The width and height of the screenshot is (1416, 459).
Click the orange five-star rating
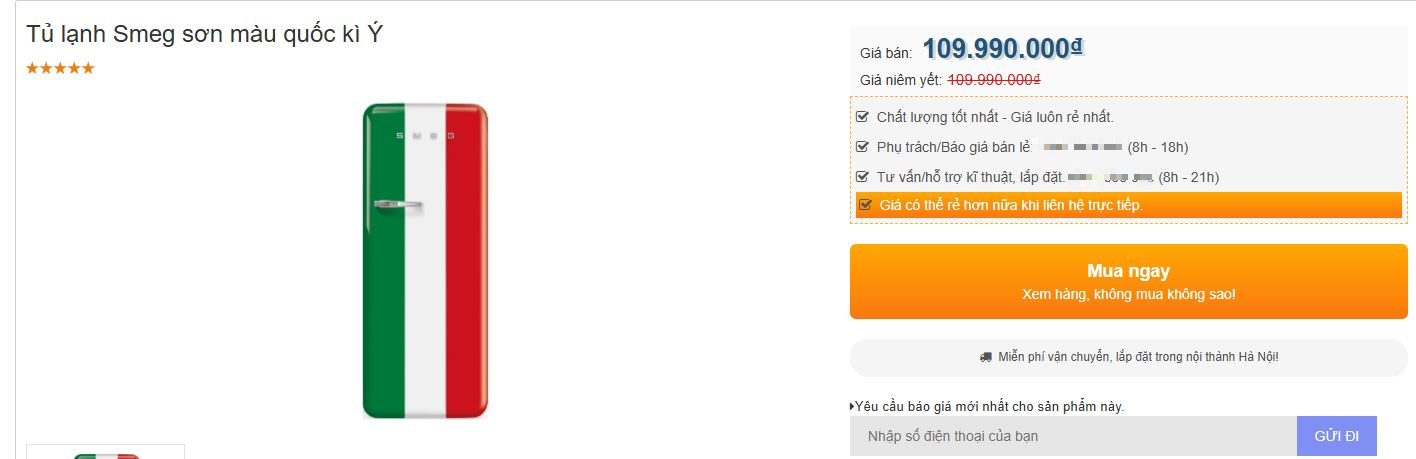coord(60,68)
